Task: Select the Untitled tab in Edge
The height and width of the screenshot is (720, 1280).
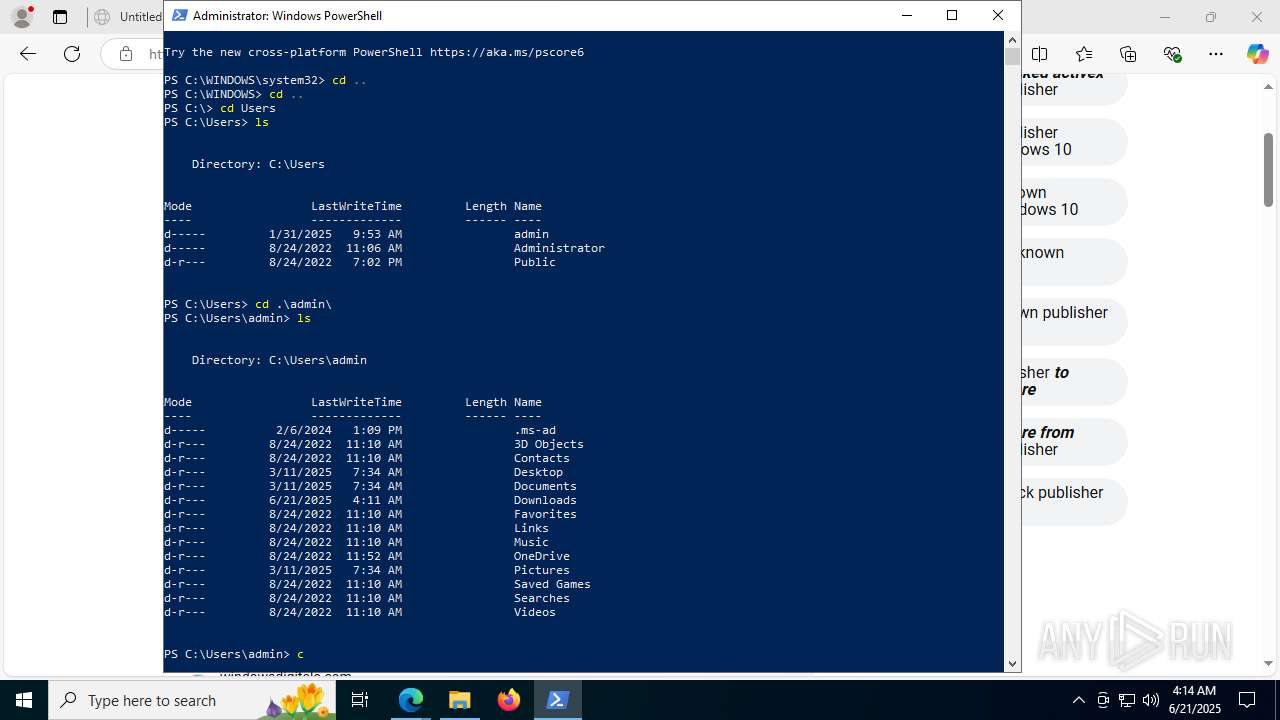Action: coord(128,17)
